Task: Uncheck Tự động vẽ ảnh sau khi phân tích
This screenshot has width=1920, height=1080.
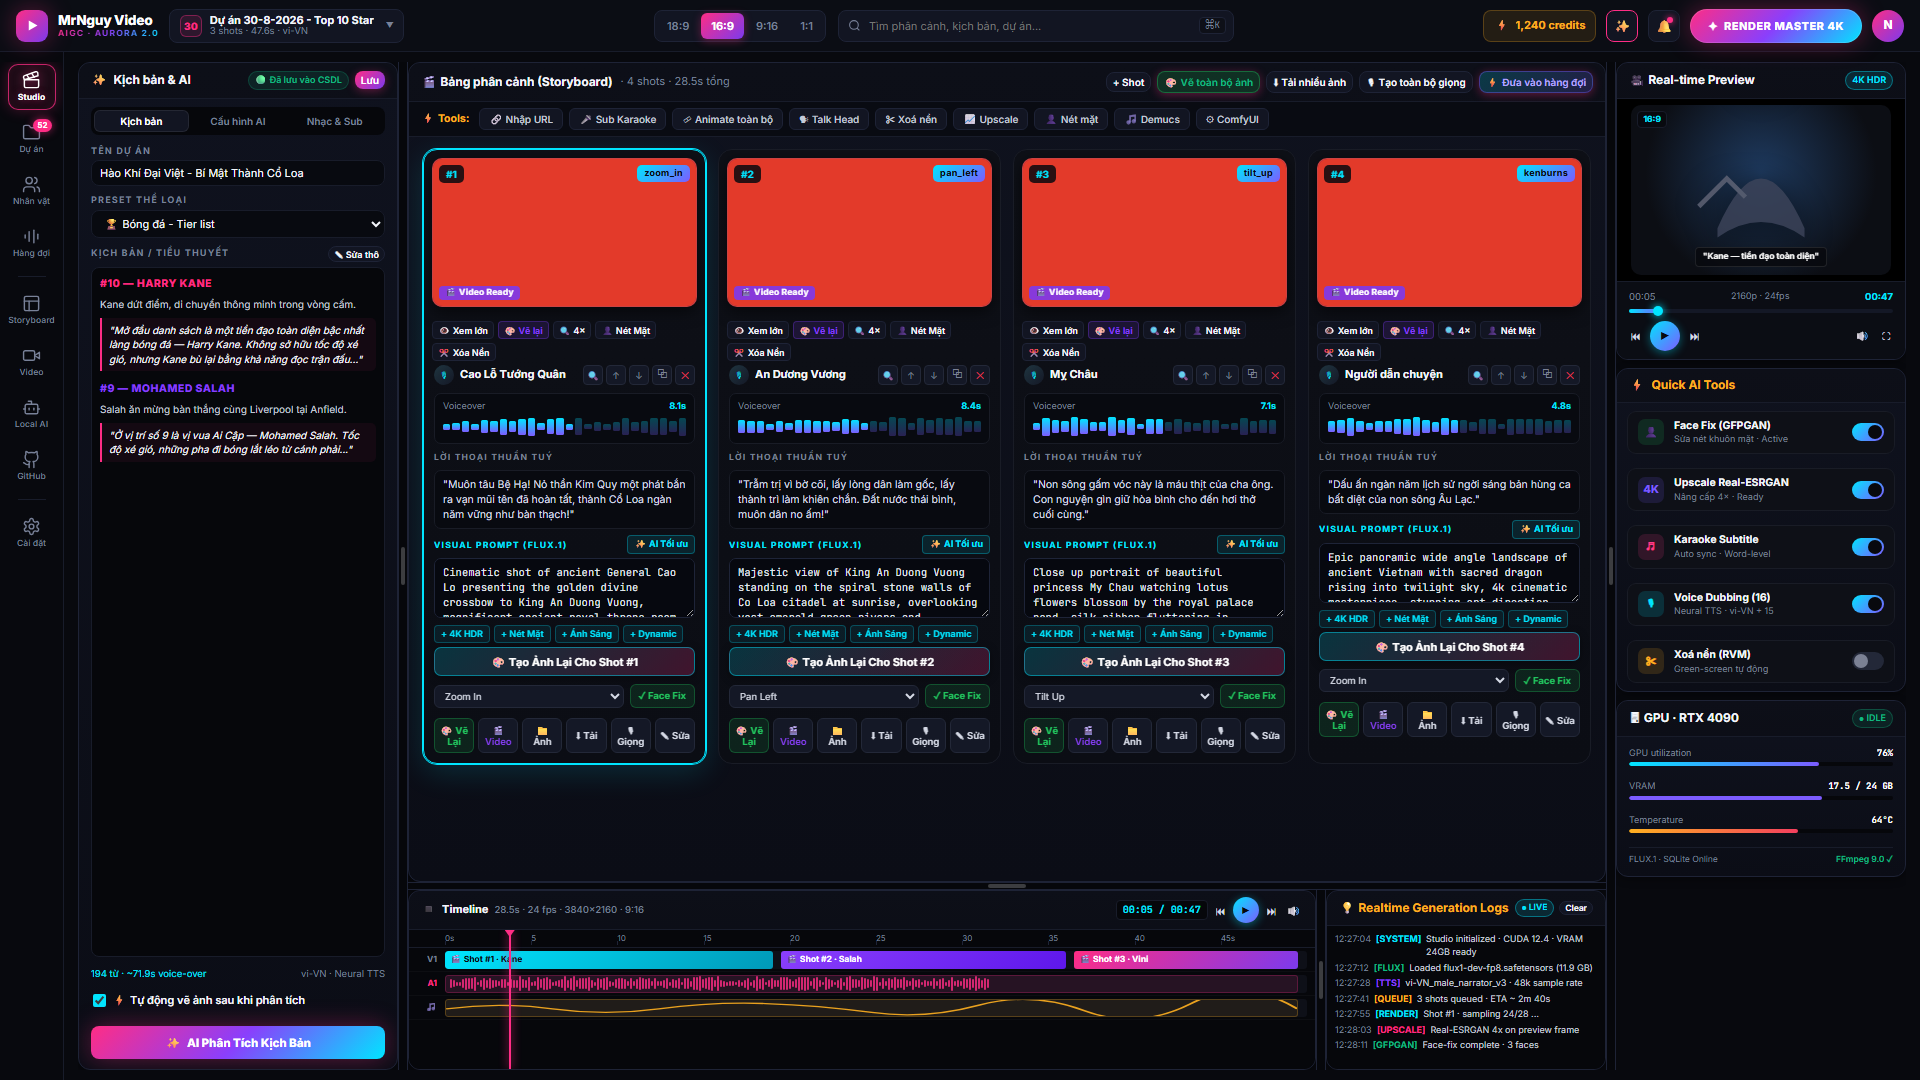Action: point(99,1000)
